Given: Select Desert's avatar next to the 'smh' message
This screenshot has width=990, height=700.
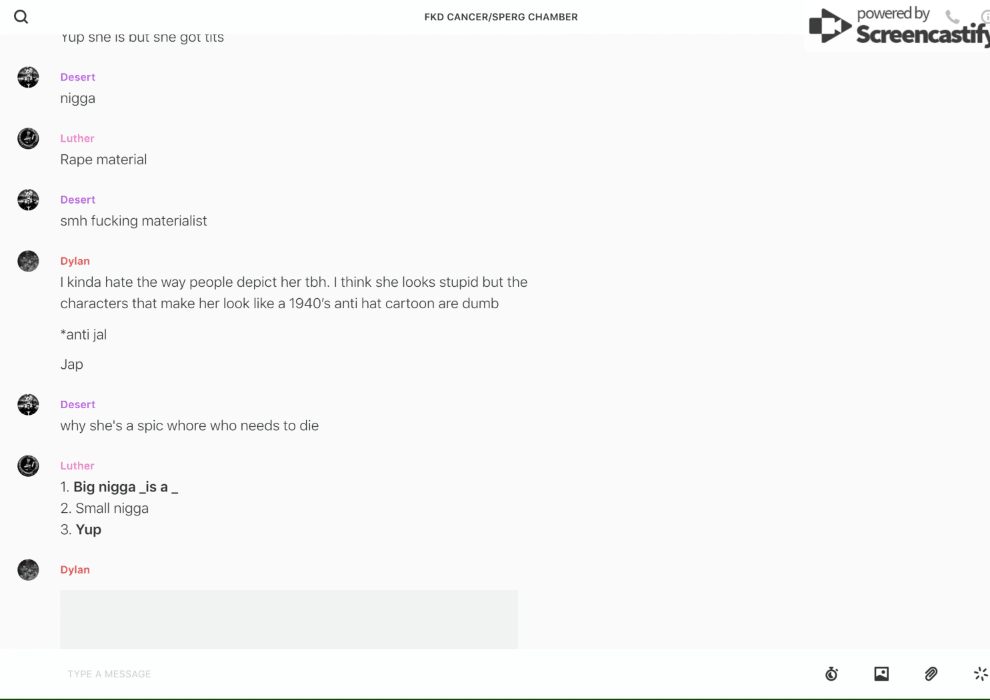Looking at the screenshot, I should pos(28,200).
